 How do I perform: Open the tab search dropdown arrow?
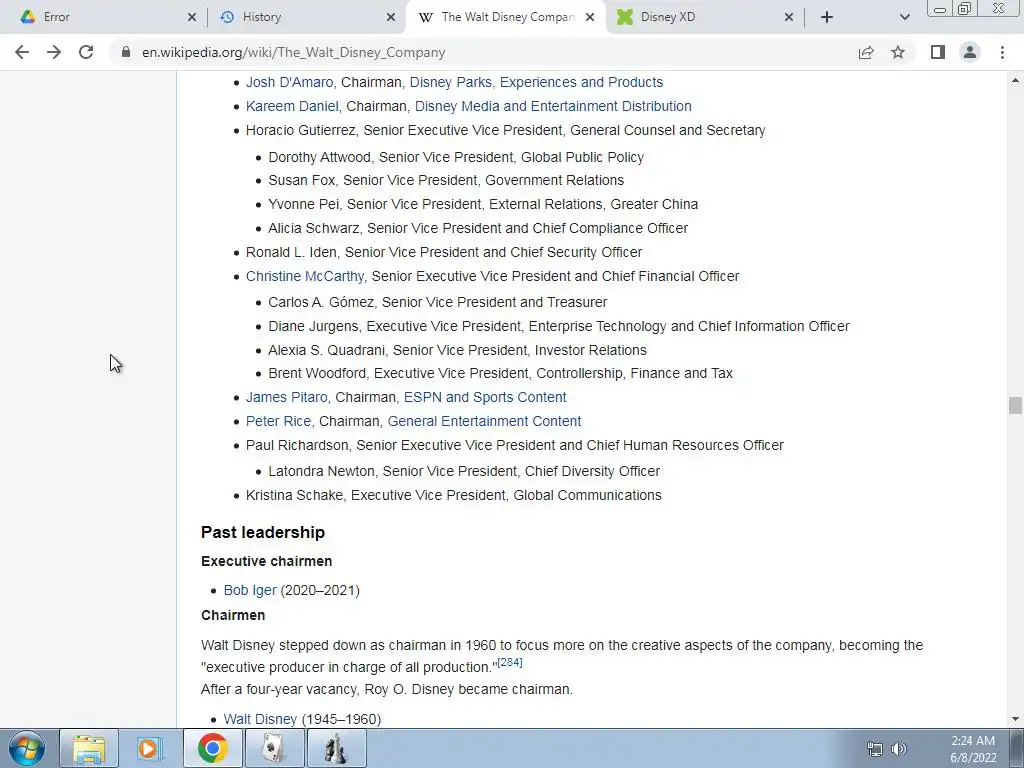(x=904, y=17)
